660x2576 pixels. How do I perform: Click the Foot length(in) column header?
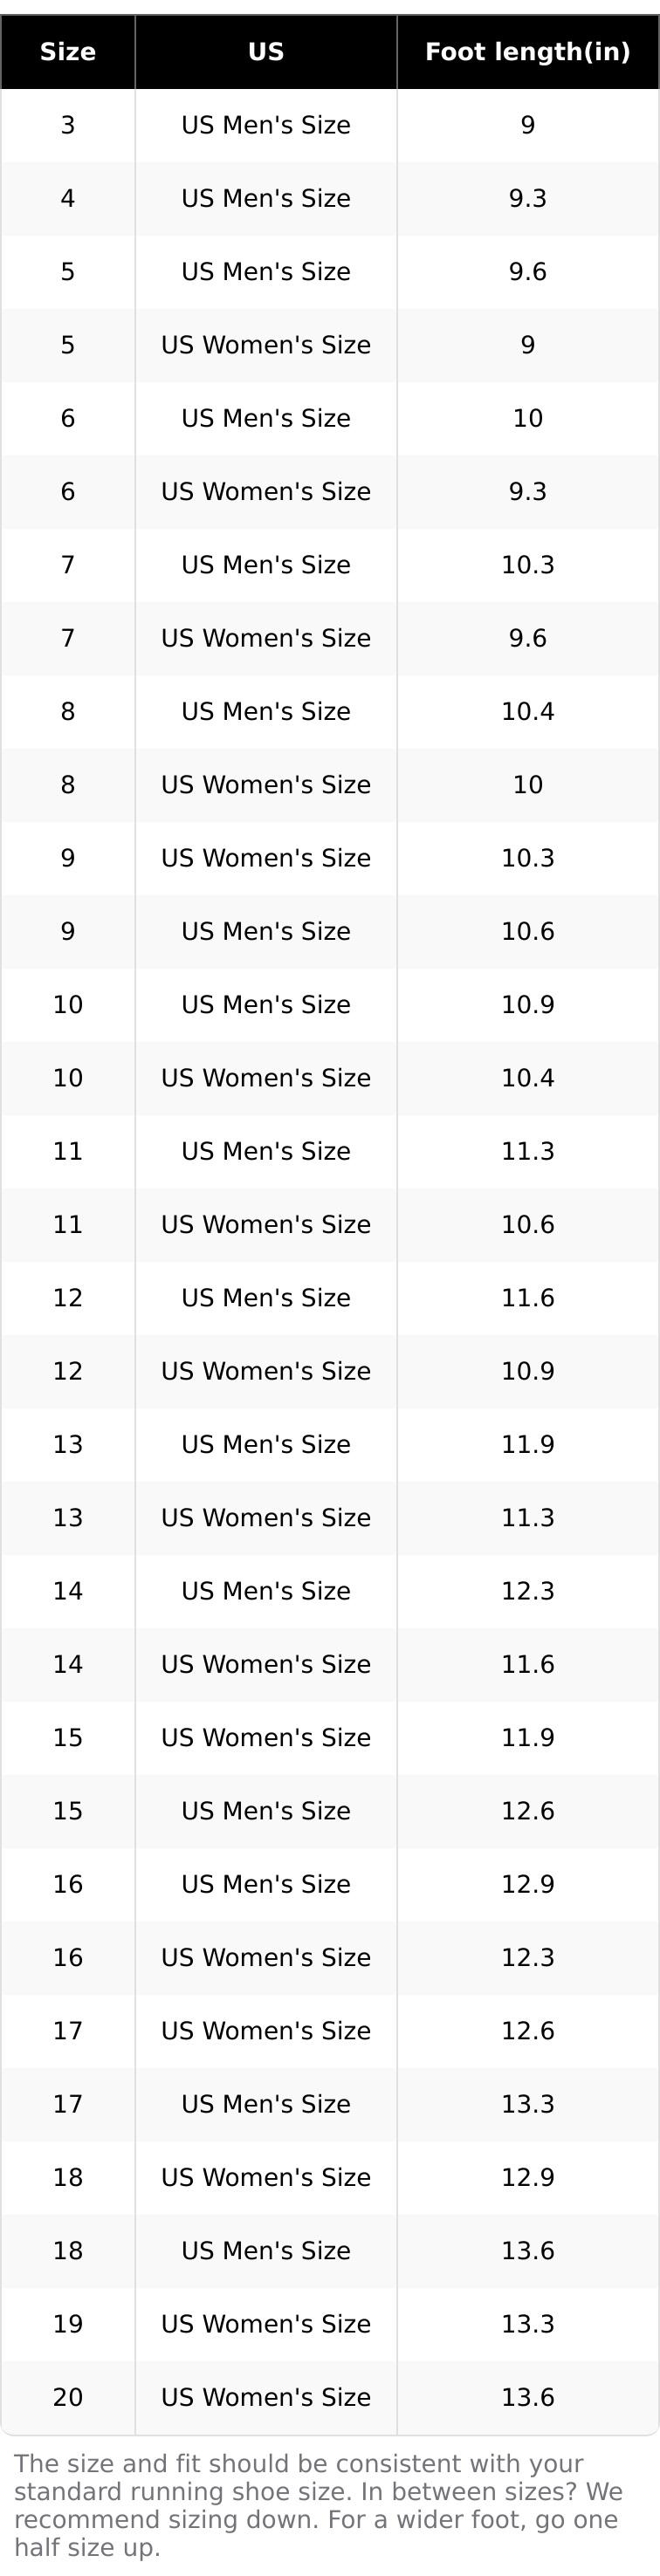click(x=527, y=52)
